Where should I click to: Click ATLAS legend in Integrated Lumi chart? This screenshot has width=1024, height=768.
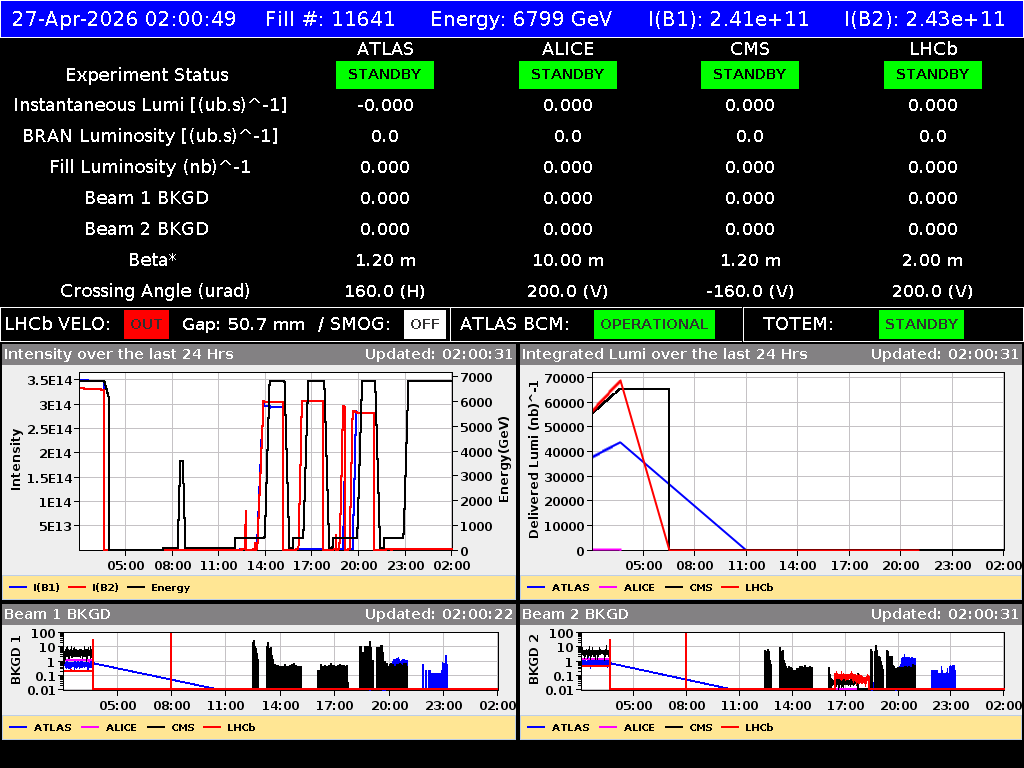point(558,587)
